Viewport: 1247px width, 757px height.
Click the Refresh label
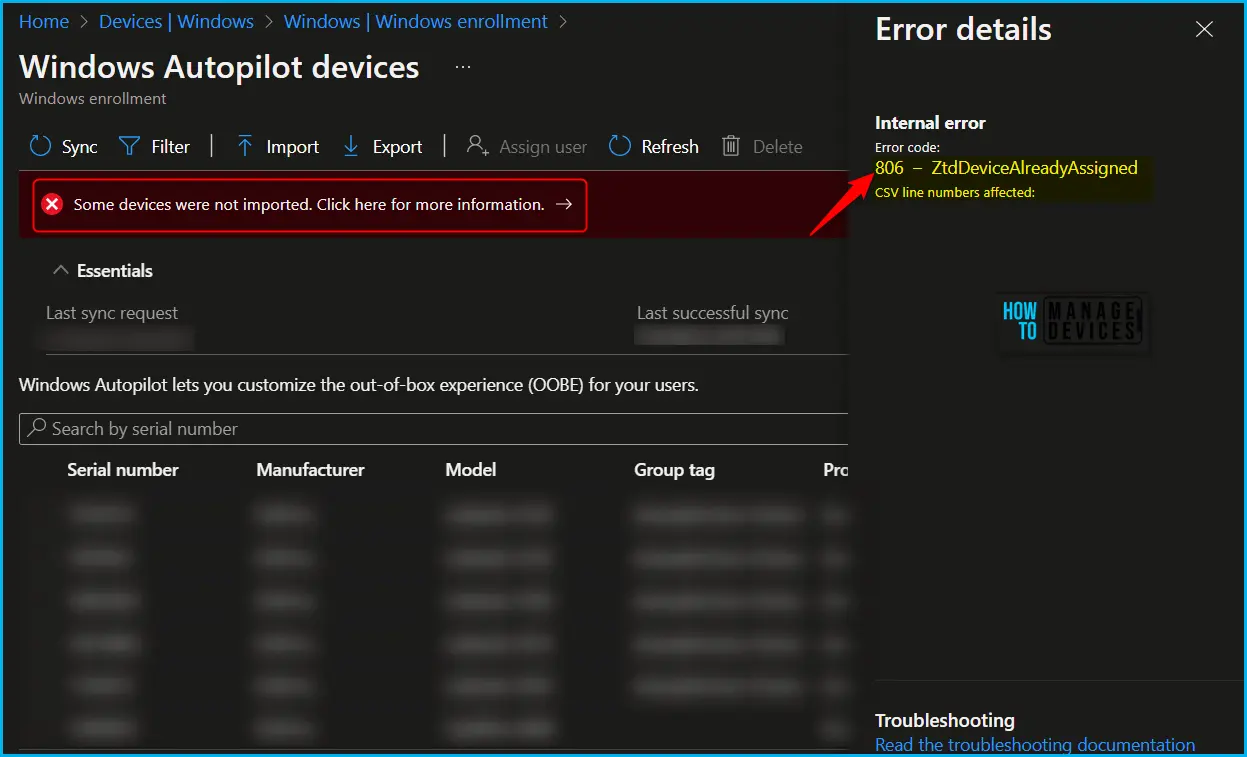pos(670,147)
